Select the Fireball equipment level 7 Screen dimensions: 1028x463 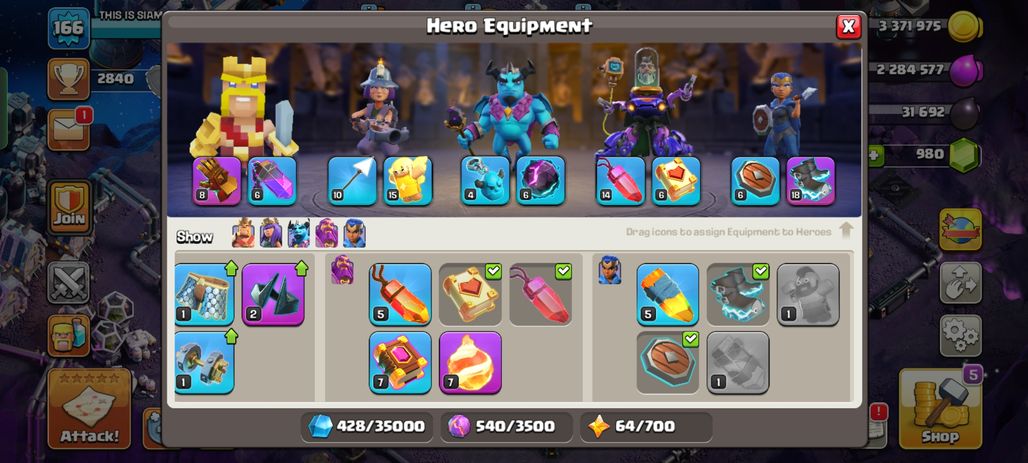(470, 363)
